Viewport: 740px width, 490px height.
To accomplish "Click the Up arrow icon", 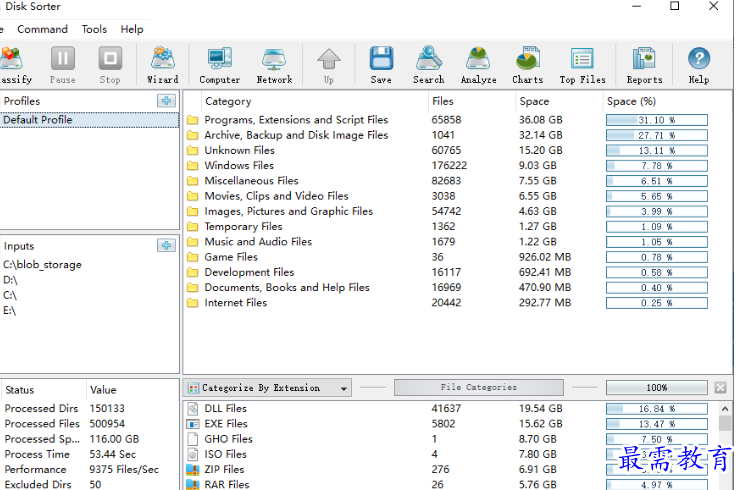I will click(328, 65).
